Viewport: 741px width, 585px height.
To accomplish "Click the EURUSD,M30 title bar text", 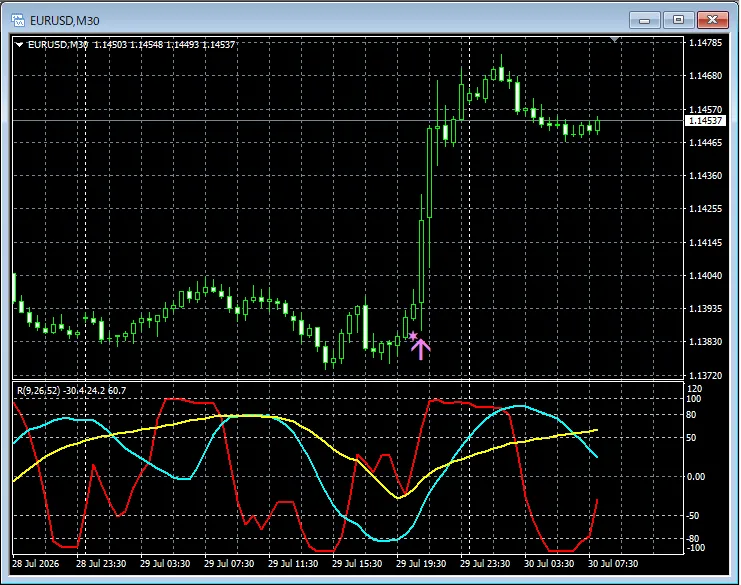I will (65, 21).
